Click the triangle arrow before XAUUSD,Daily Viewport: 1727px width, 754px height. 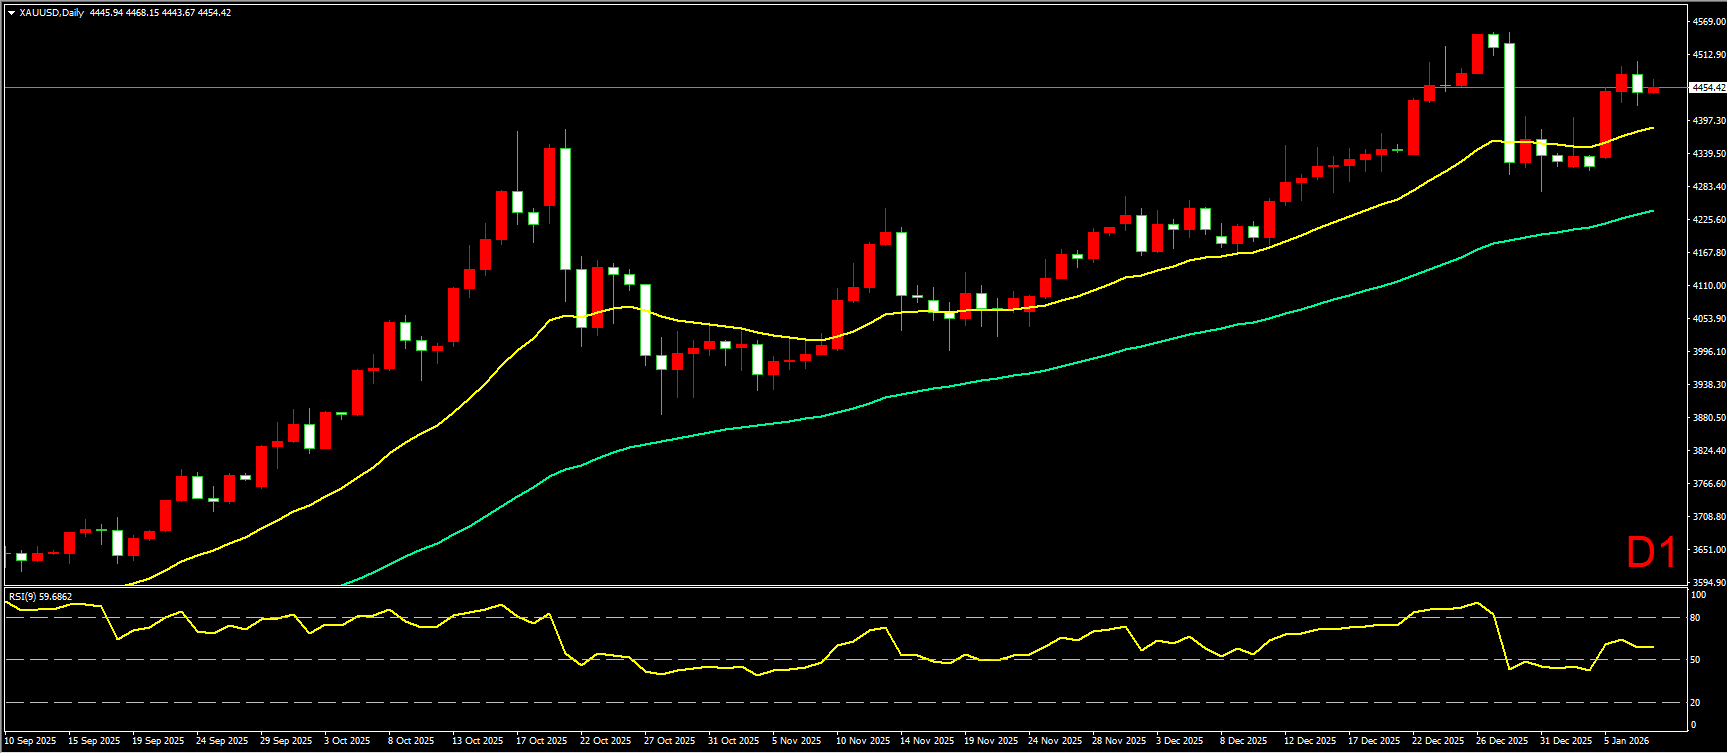click(11, 13)
